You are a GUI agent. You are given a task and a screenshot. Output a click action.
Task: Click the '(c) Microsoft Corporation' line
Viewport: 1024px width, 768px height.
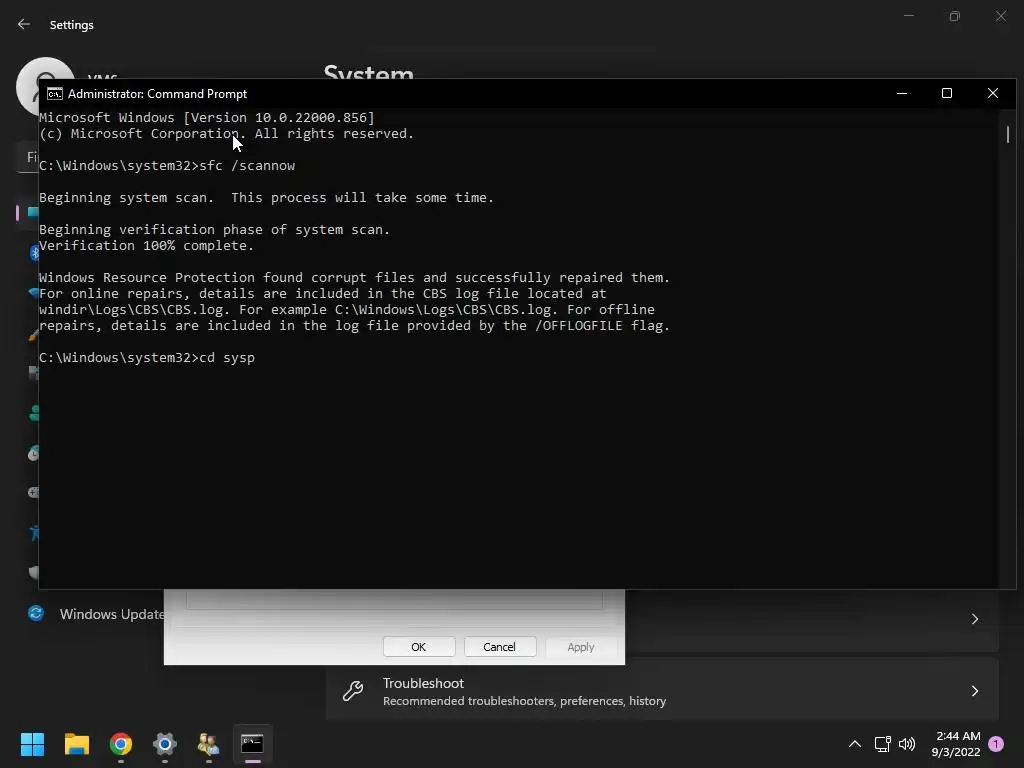pos(227,134)
